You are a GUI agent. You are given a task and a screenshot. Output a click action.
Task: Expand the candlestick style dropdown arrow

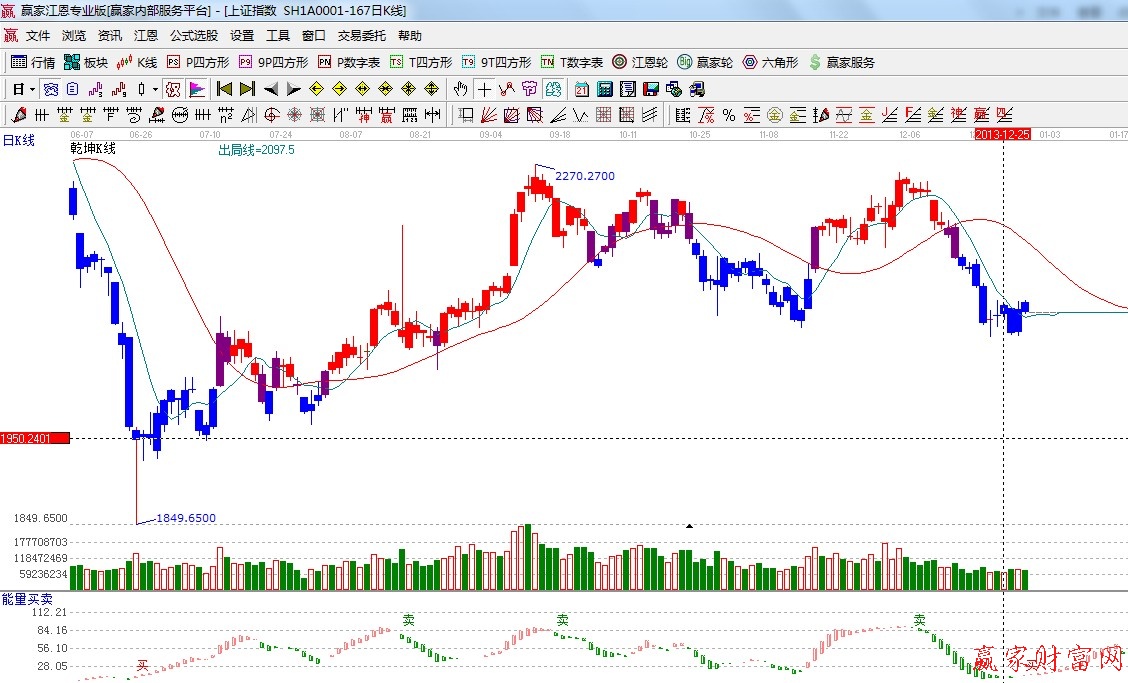(x=155, y=89)
